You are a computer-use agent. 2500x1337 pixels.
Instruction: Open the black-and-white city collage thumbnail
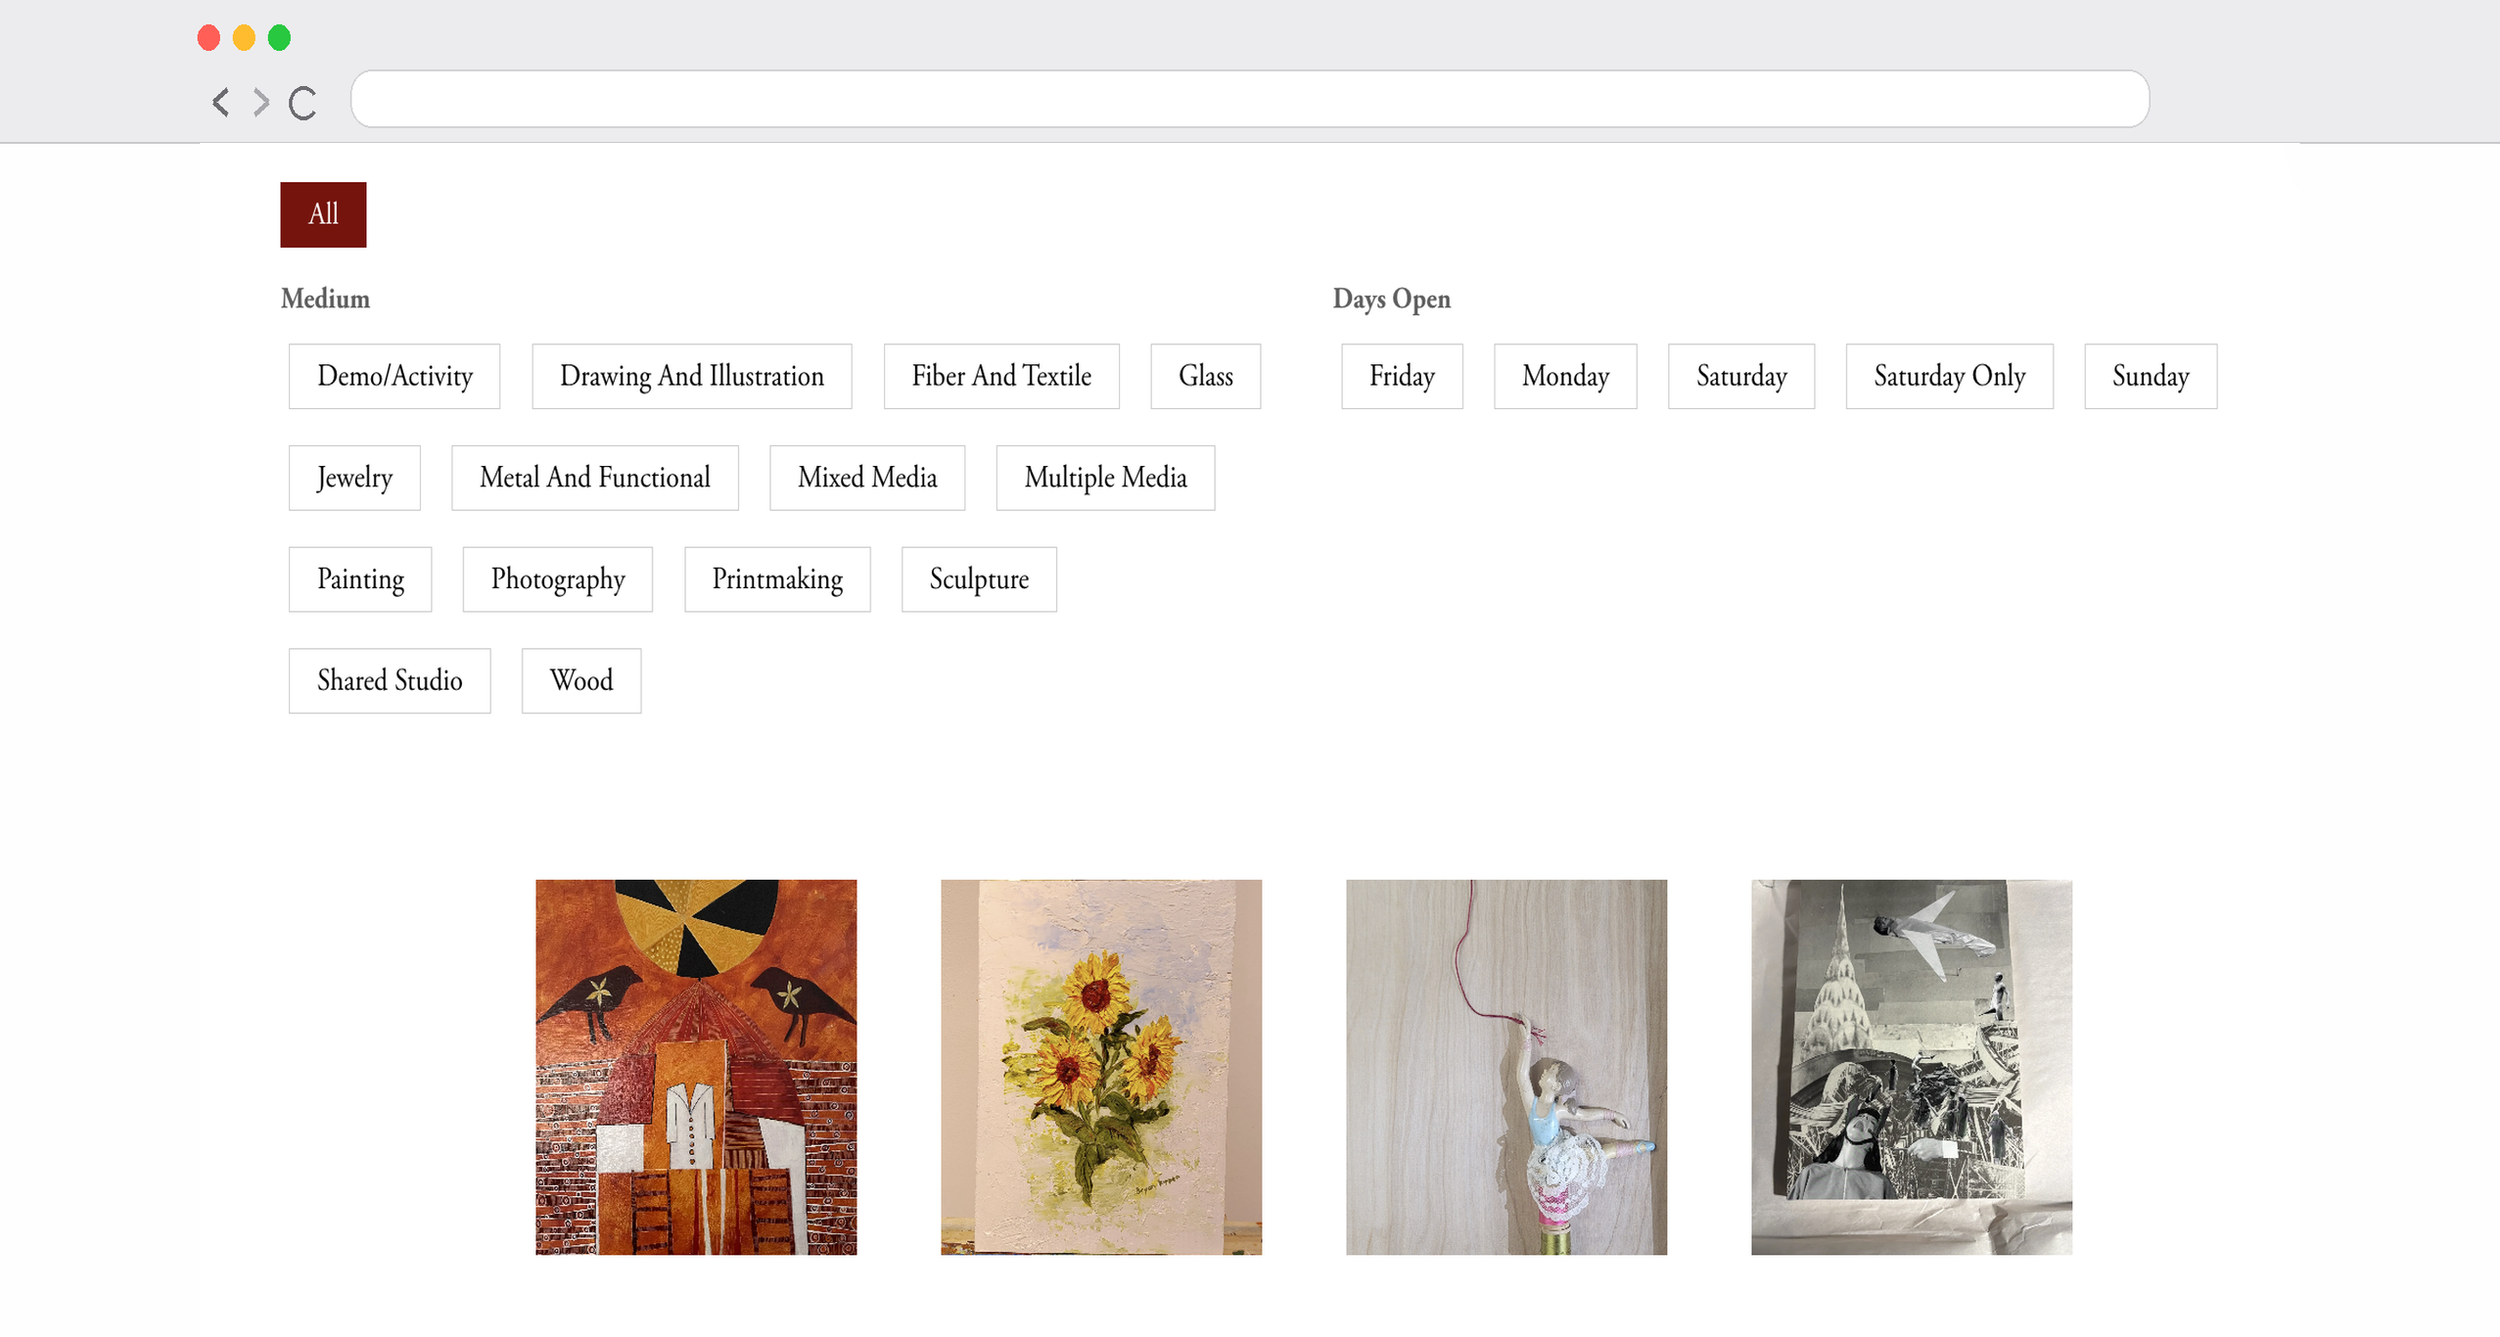1911,1067
